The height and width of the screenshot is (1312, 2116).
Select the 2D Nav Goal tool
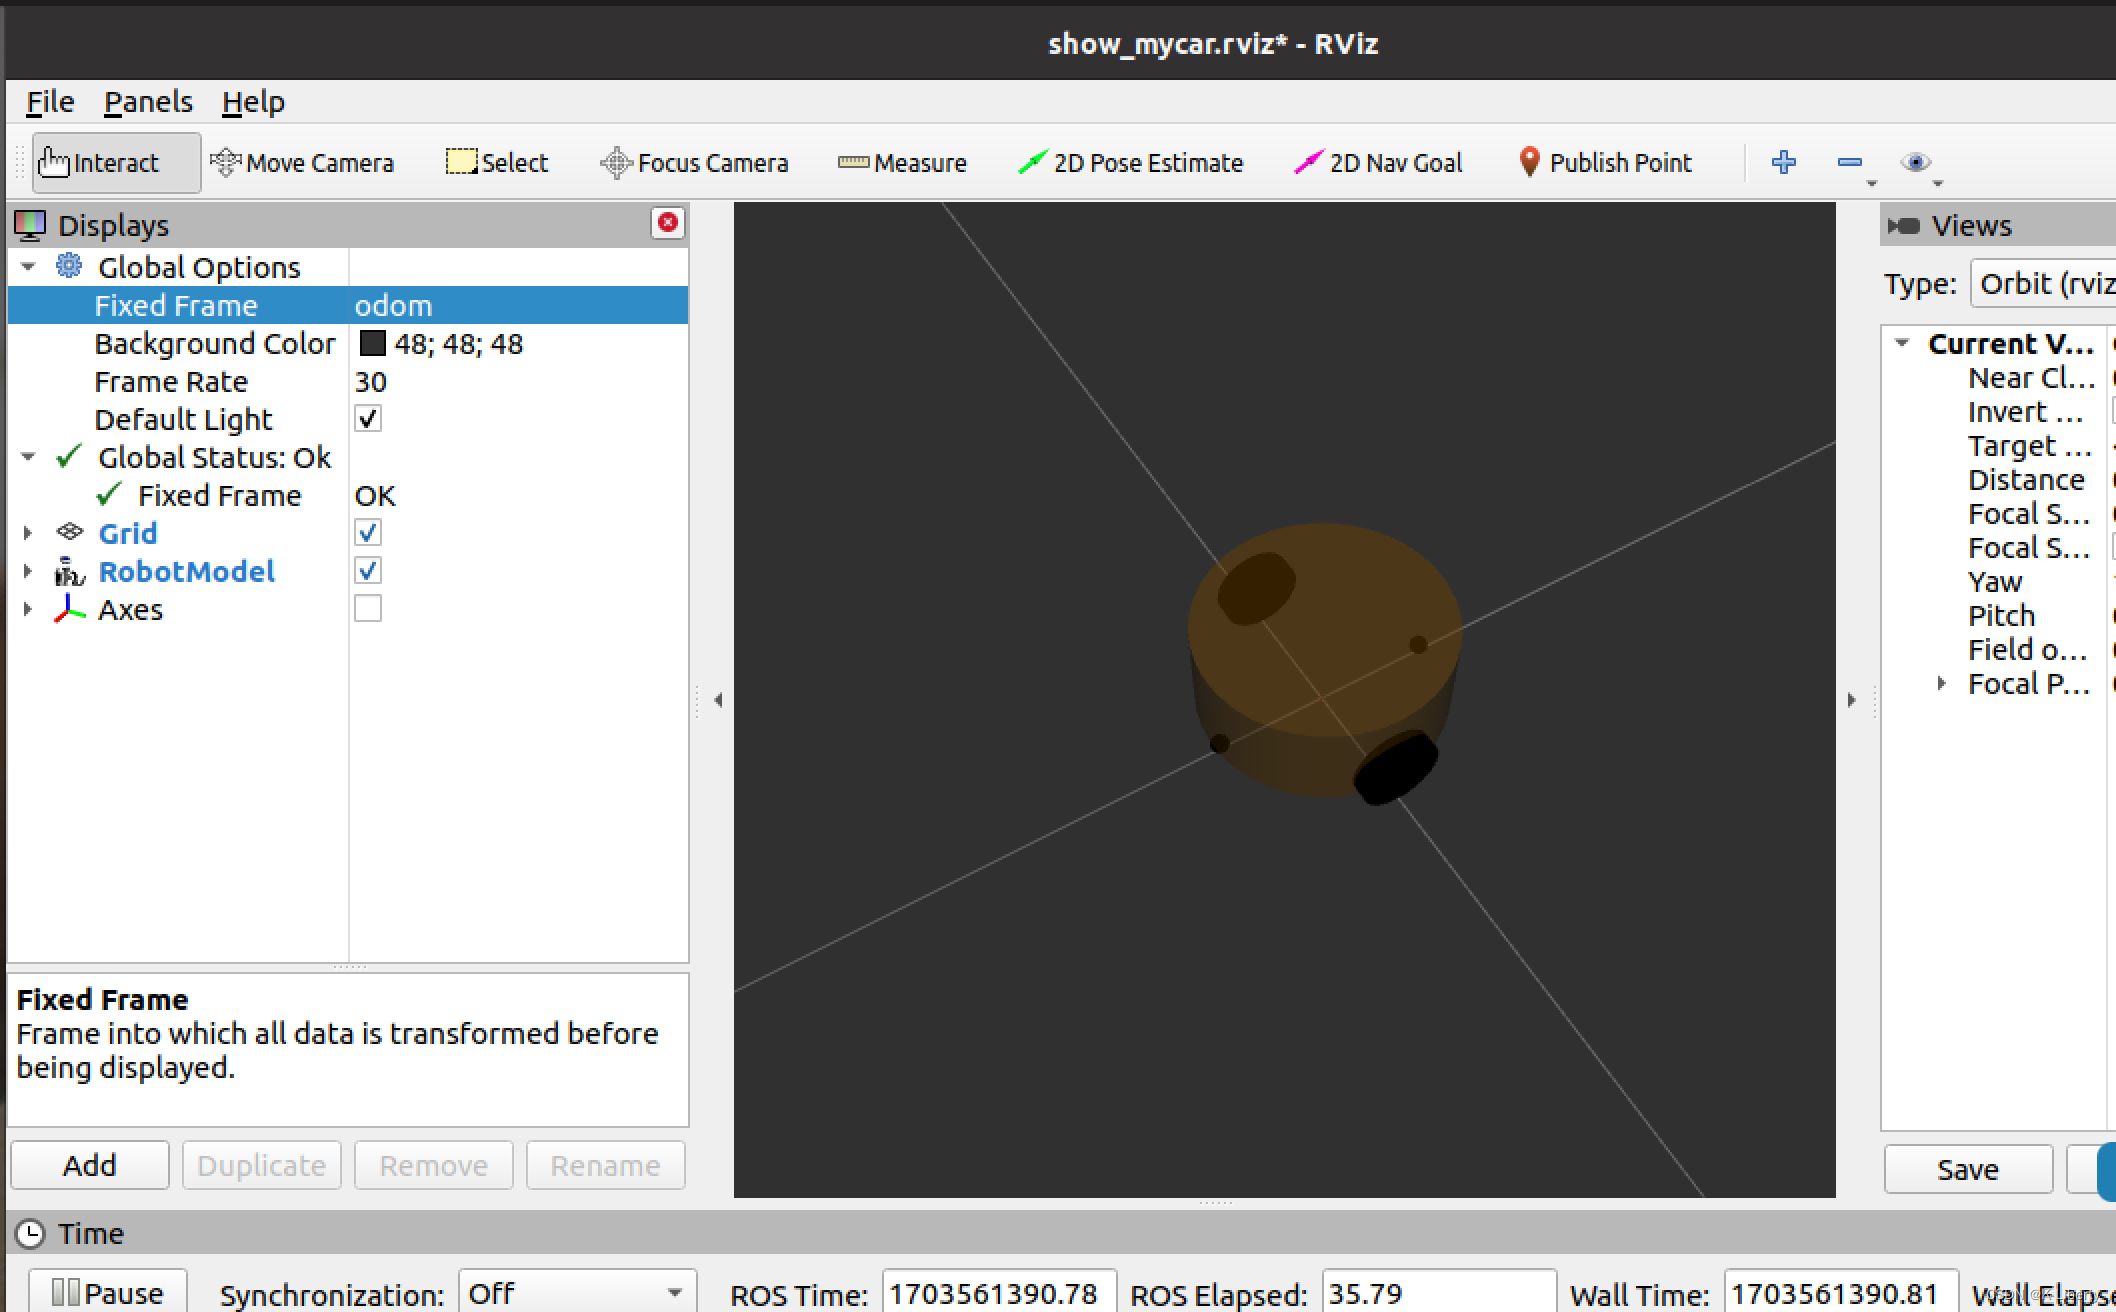tap(1378, 163)
